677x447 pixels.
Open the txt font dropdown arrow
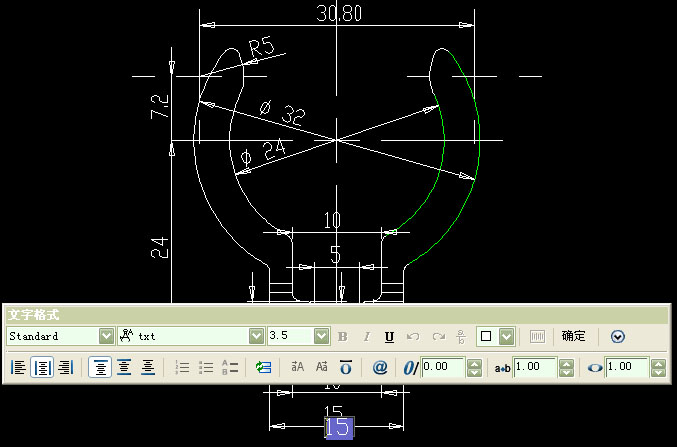[x=256, y=336]
